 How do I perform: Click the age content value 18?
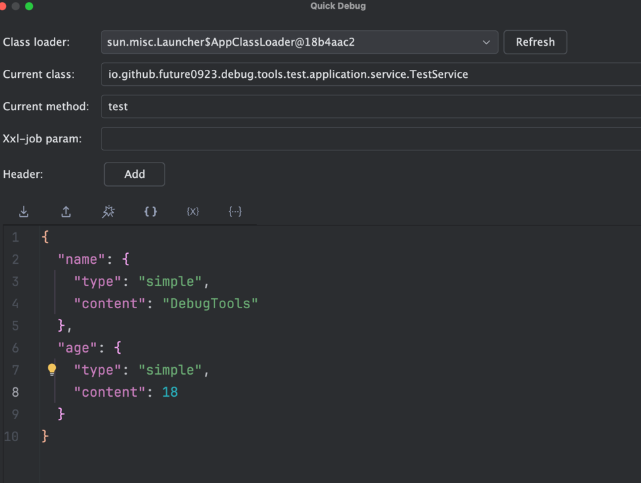[x=169, y=392]
